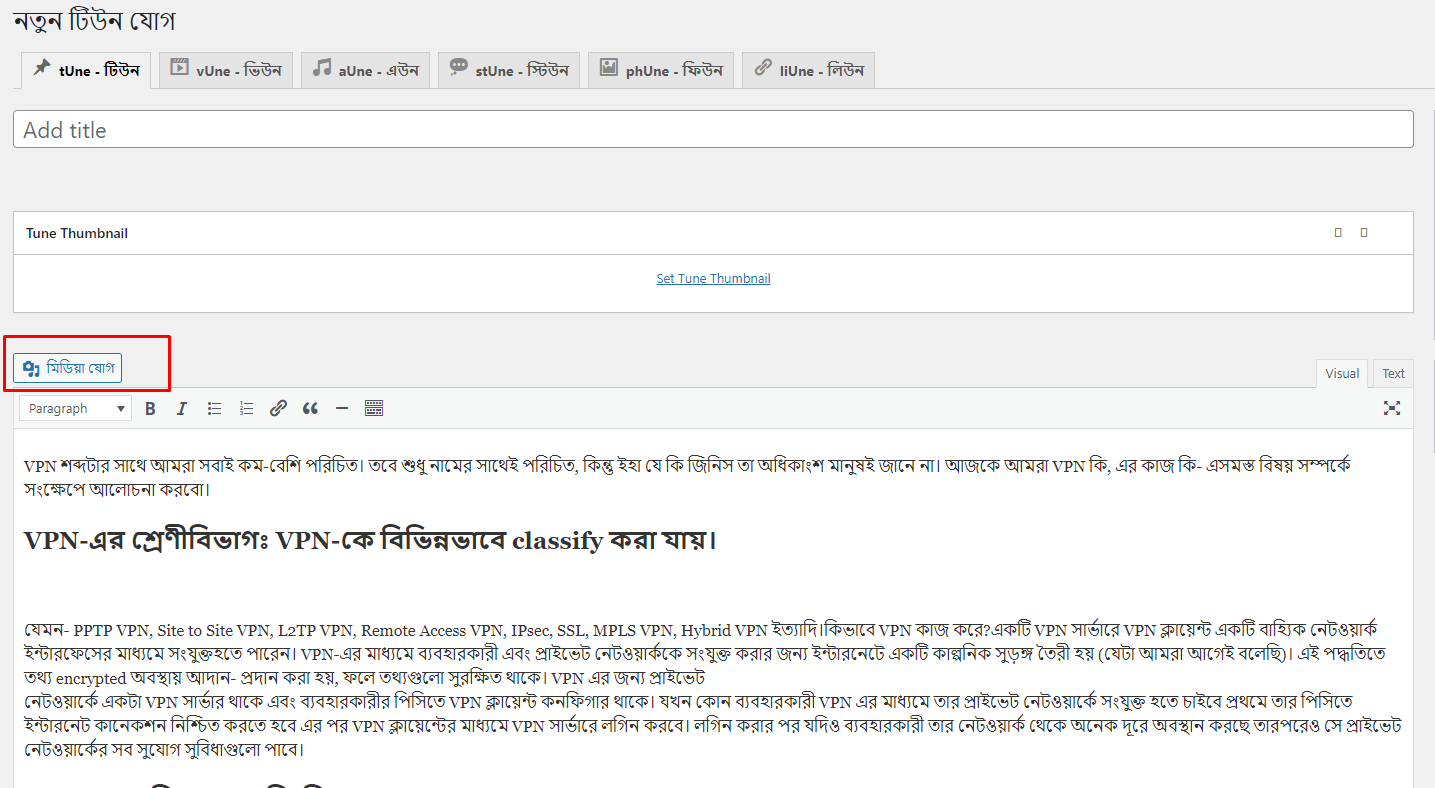Enter distraction-free fullscreen writing mode
The image size is (1435, 788).
point(1392,407)
